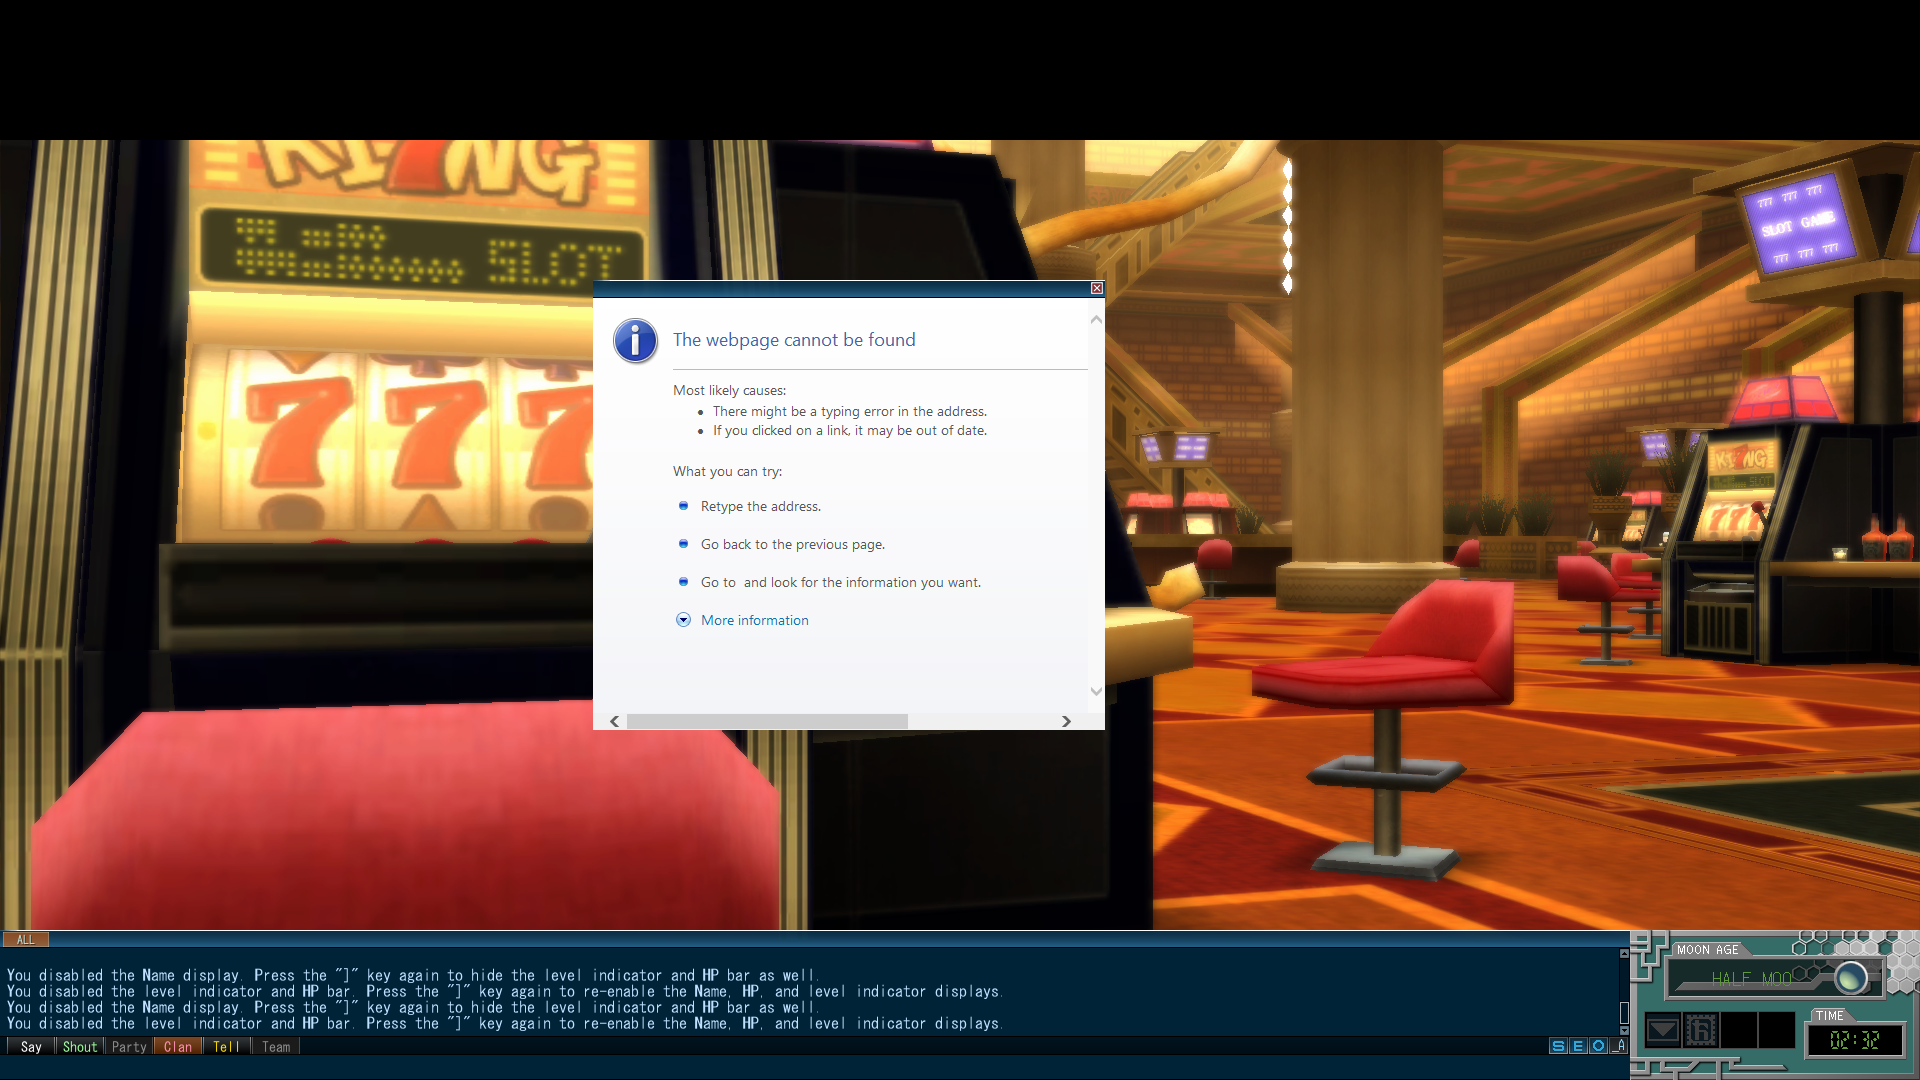Screen dimensions: 1920x1080
Task: Click 'Go back to the previous page.' text
Action: [x=793, y=545]
